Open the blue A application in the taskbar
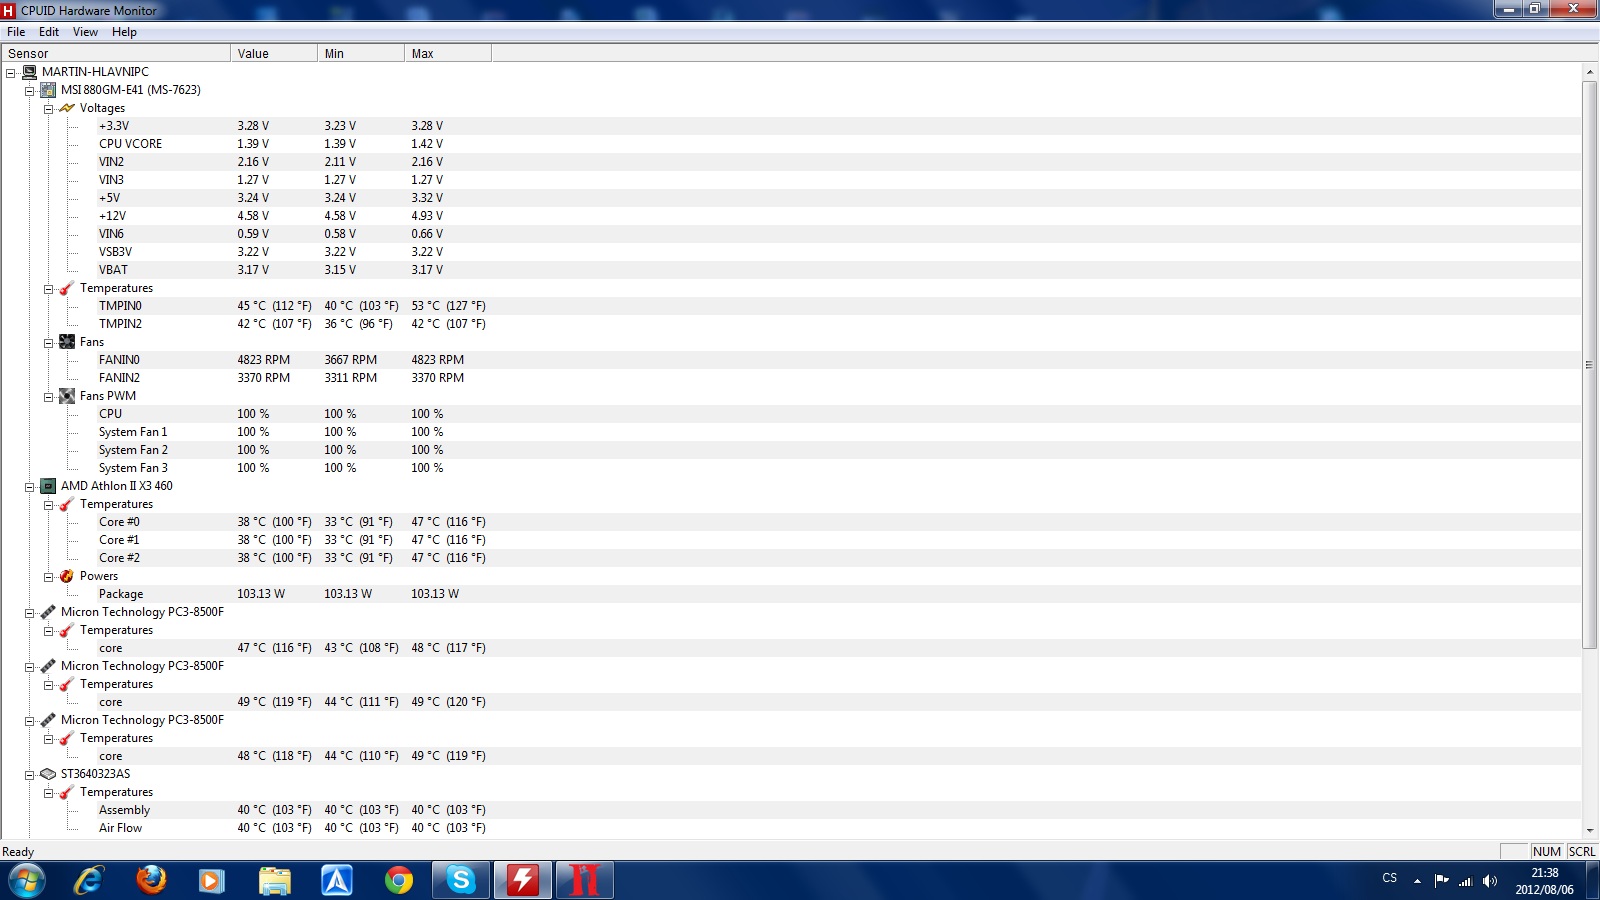The height and width of the screenshot is (900, 1600). 337,881
